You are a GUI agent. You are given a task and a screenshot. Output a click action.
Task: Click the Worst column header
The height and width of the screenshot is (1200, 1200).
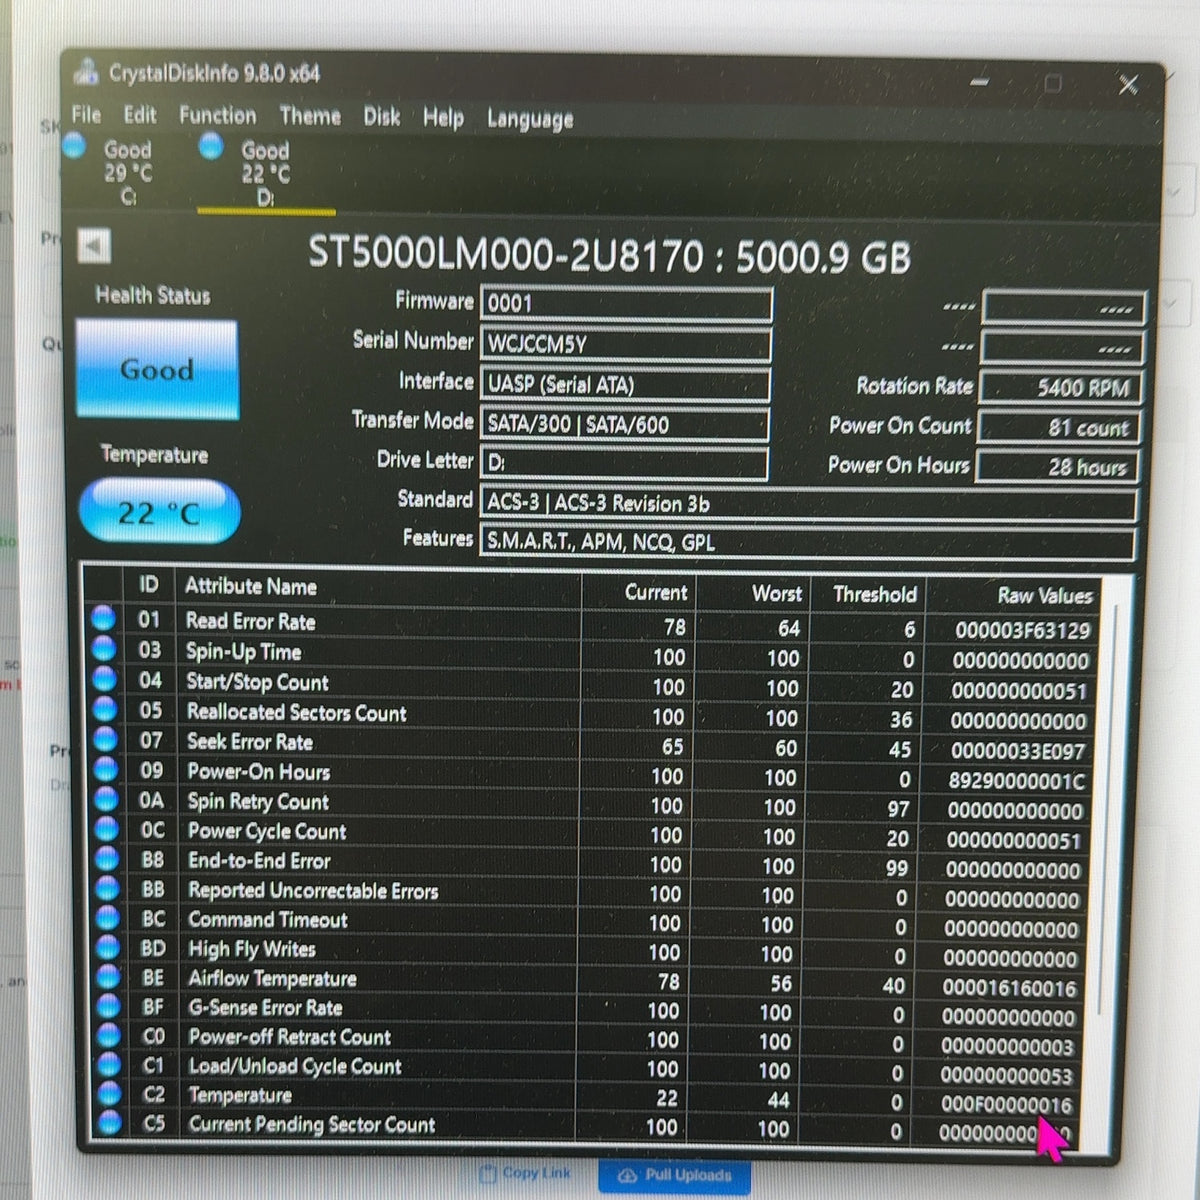777,594
